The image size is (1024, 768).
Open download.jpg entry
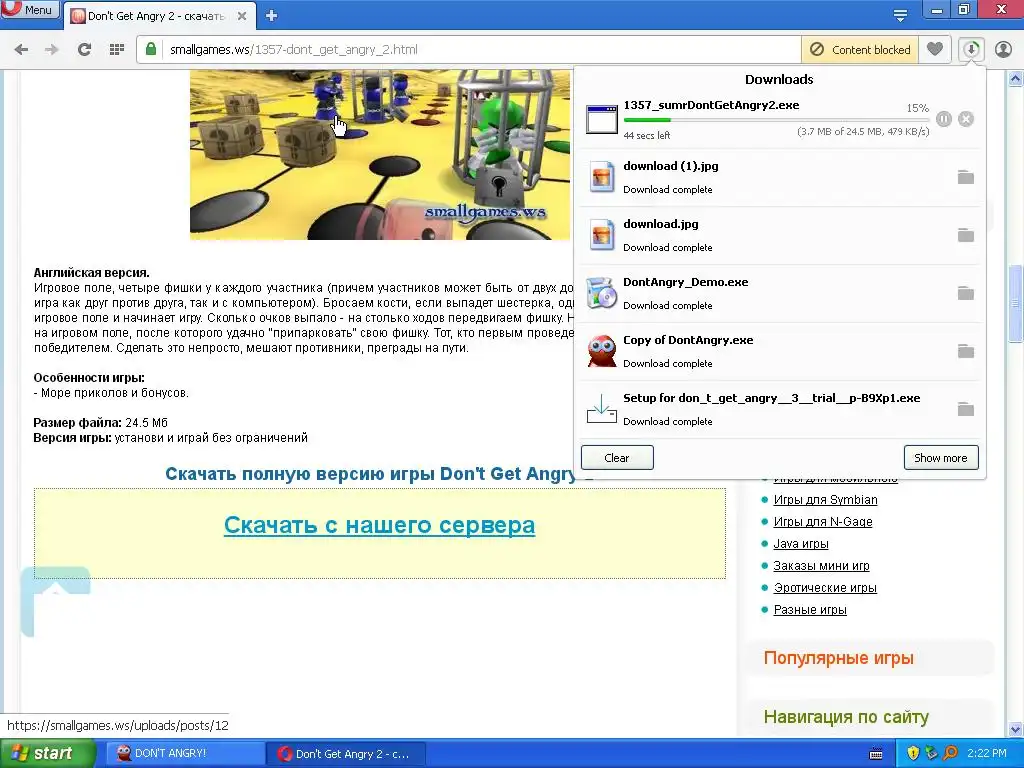click(780, 236)
